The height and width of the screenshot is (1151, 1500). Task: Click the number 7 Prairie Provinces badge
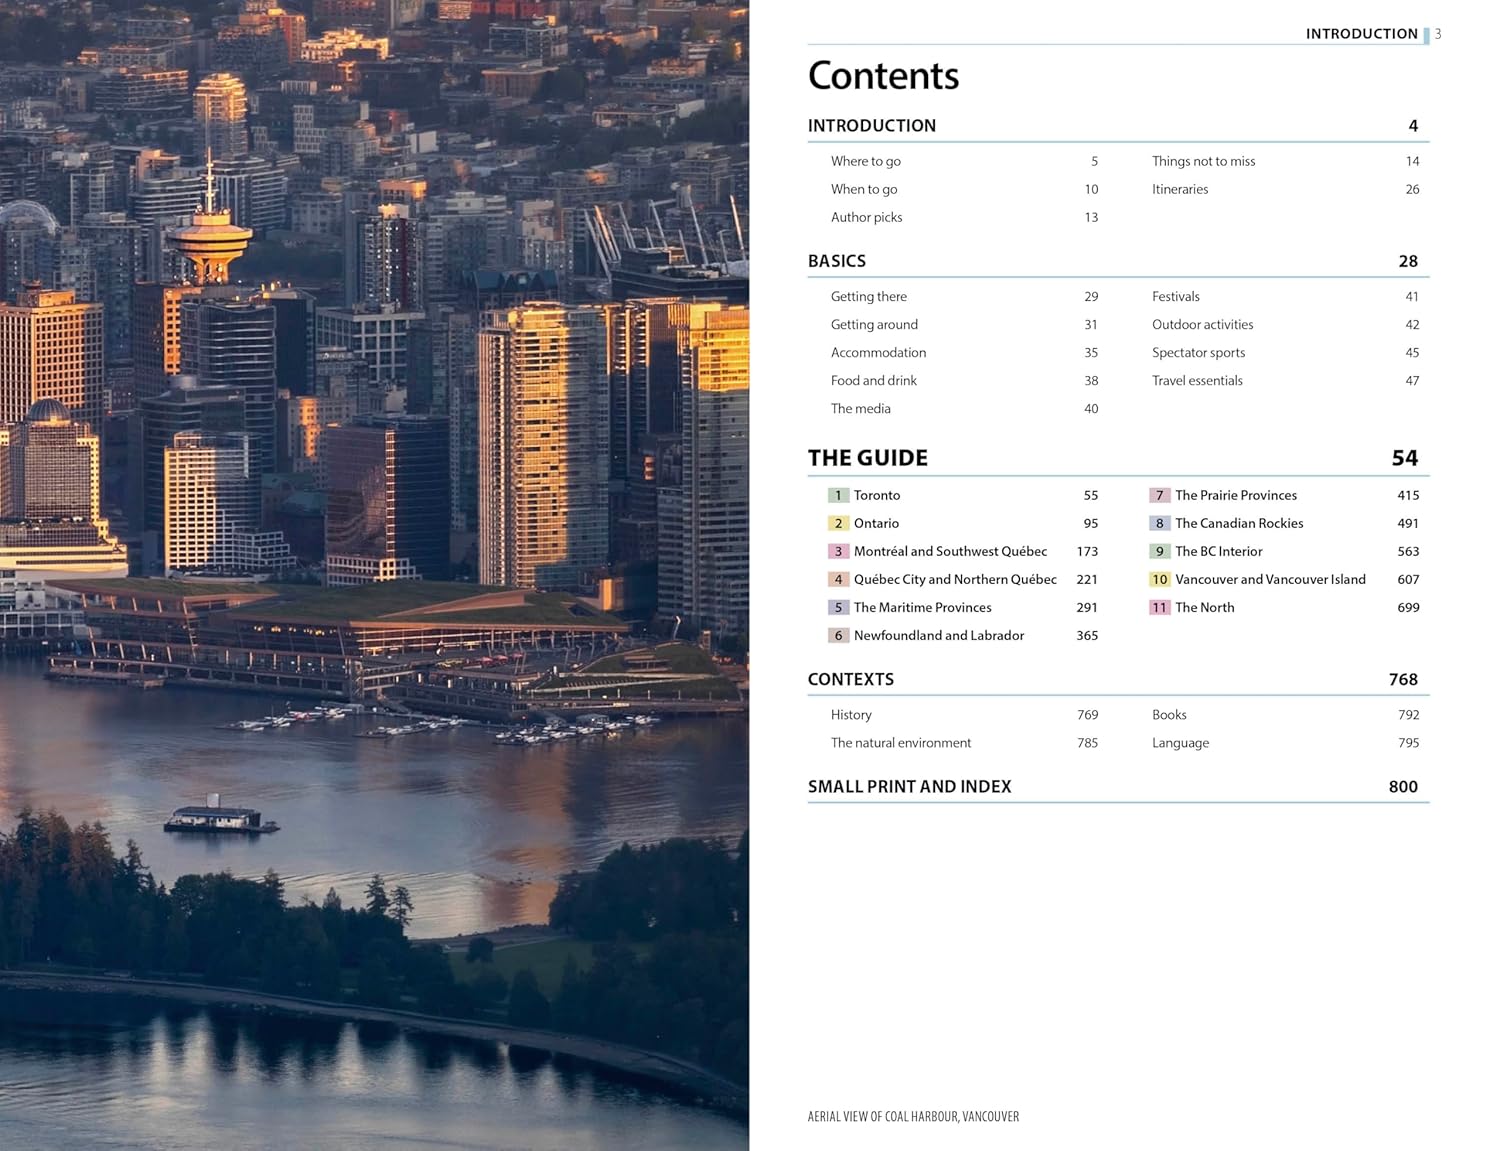(x=1159, y=495)
